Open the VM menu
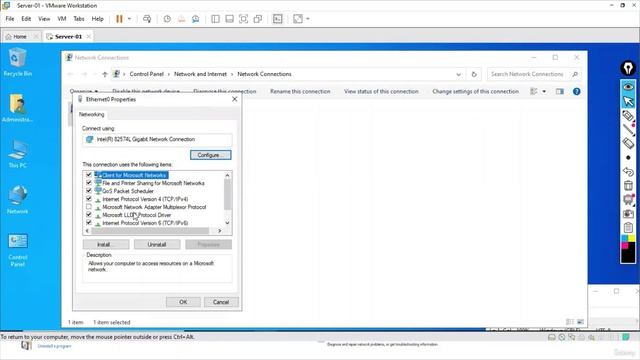 62,19
